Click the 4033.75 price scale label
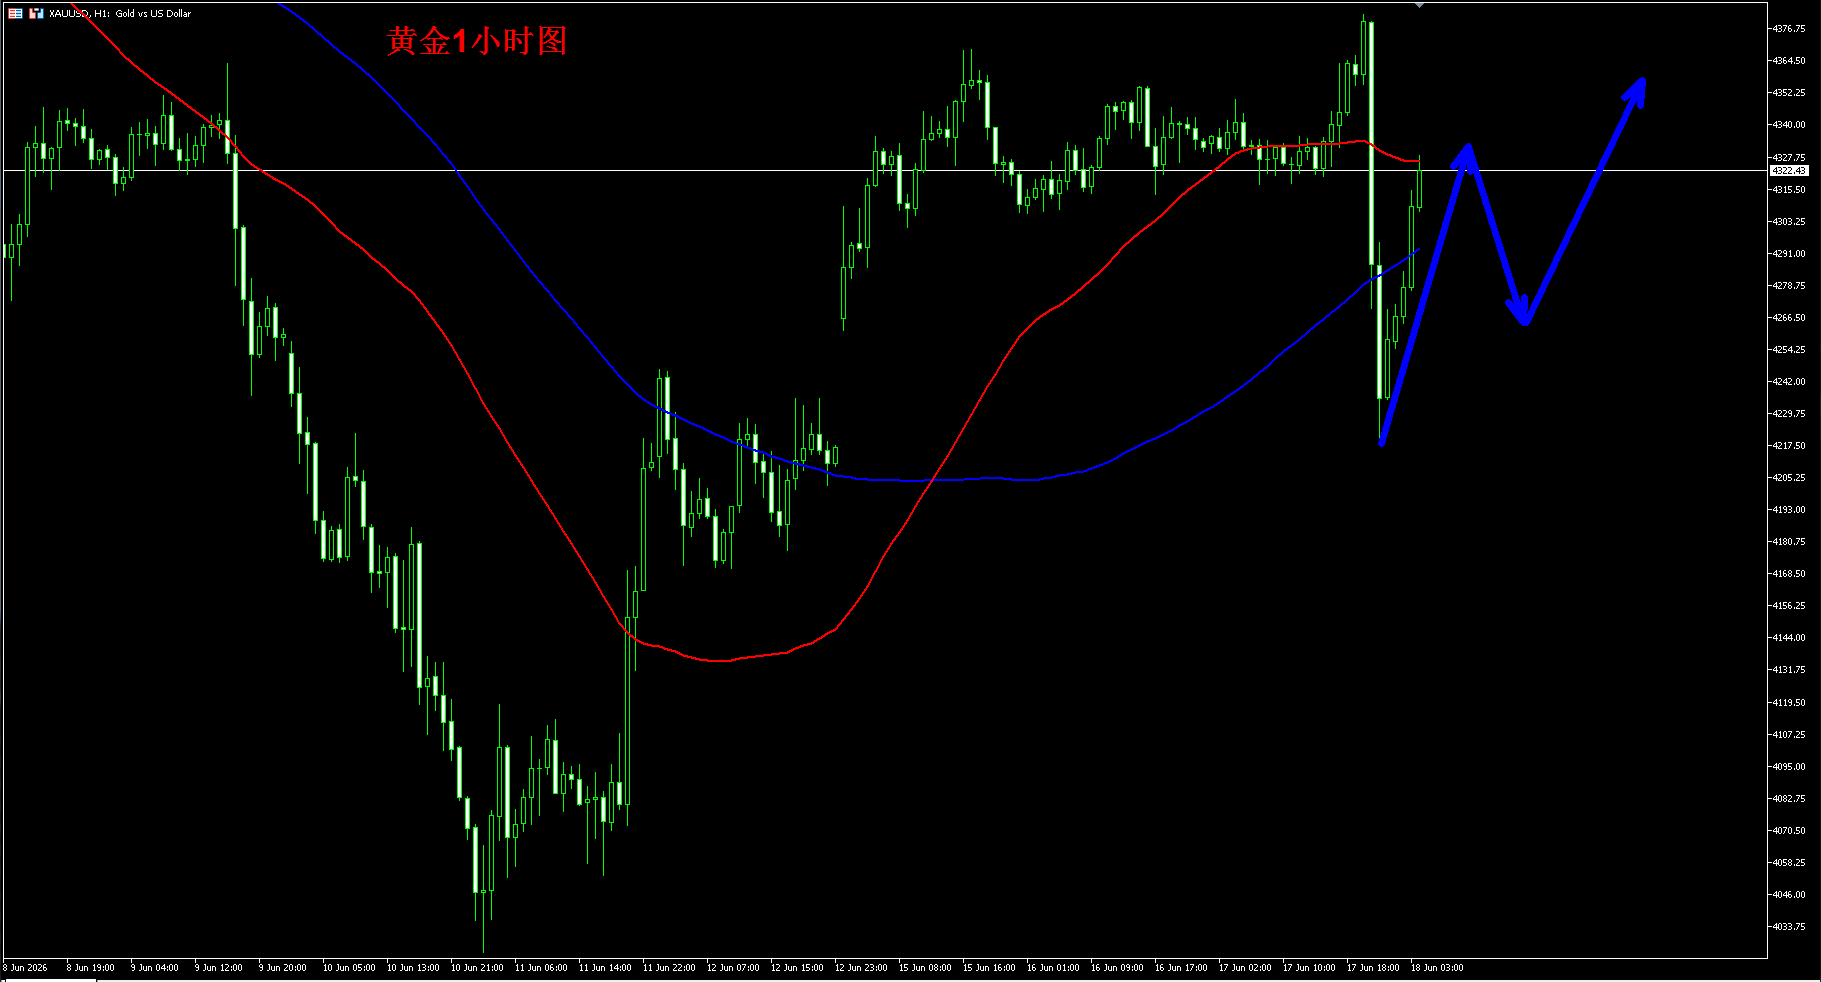This screenshot has width=1821, height=982. tap(1789, 927)
